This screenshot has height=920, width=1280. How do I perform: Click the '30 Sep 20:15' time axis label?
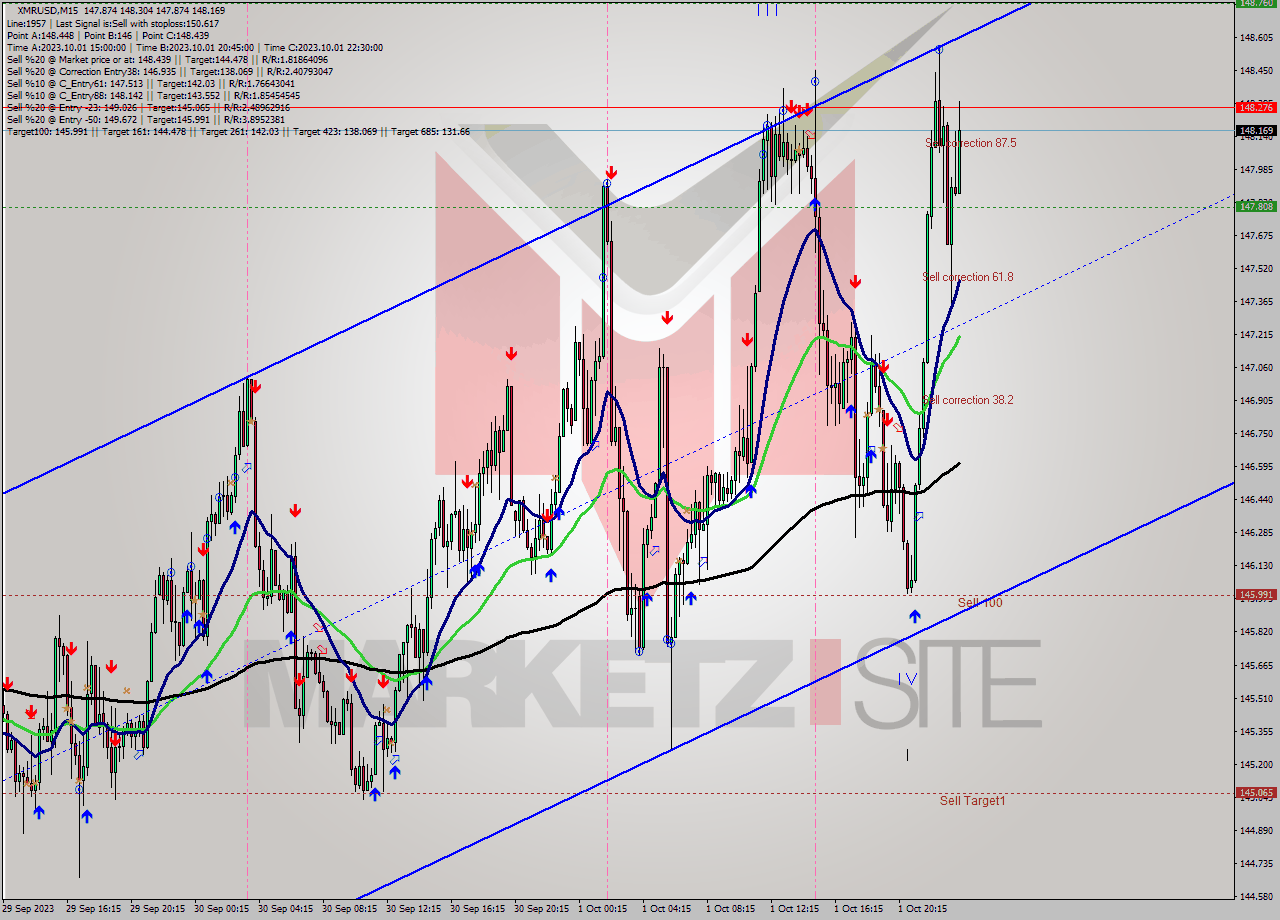pos(541,909)
